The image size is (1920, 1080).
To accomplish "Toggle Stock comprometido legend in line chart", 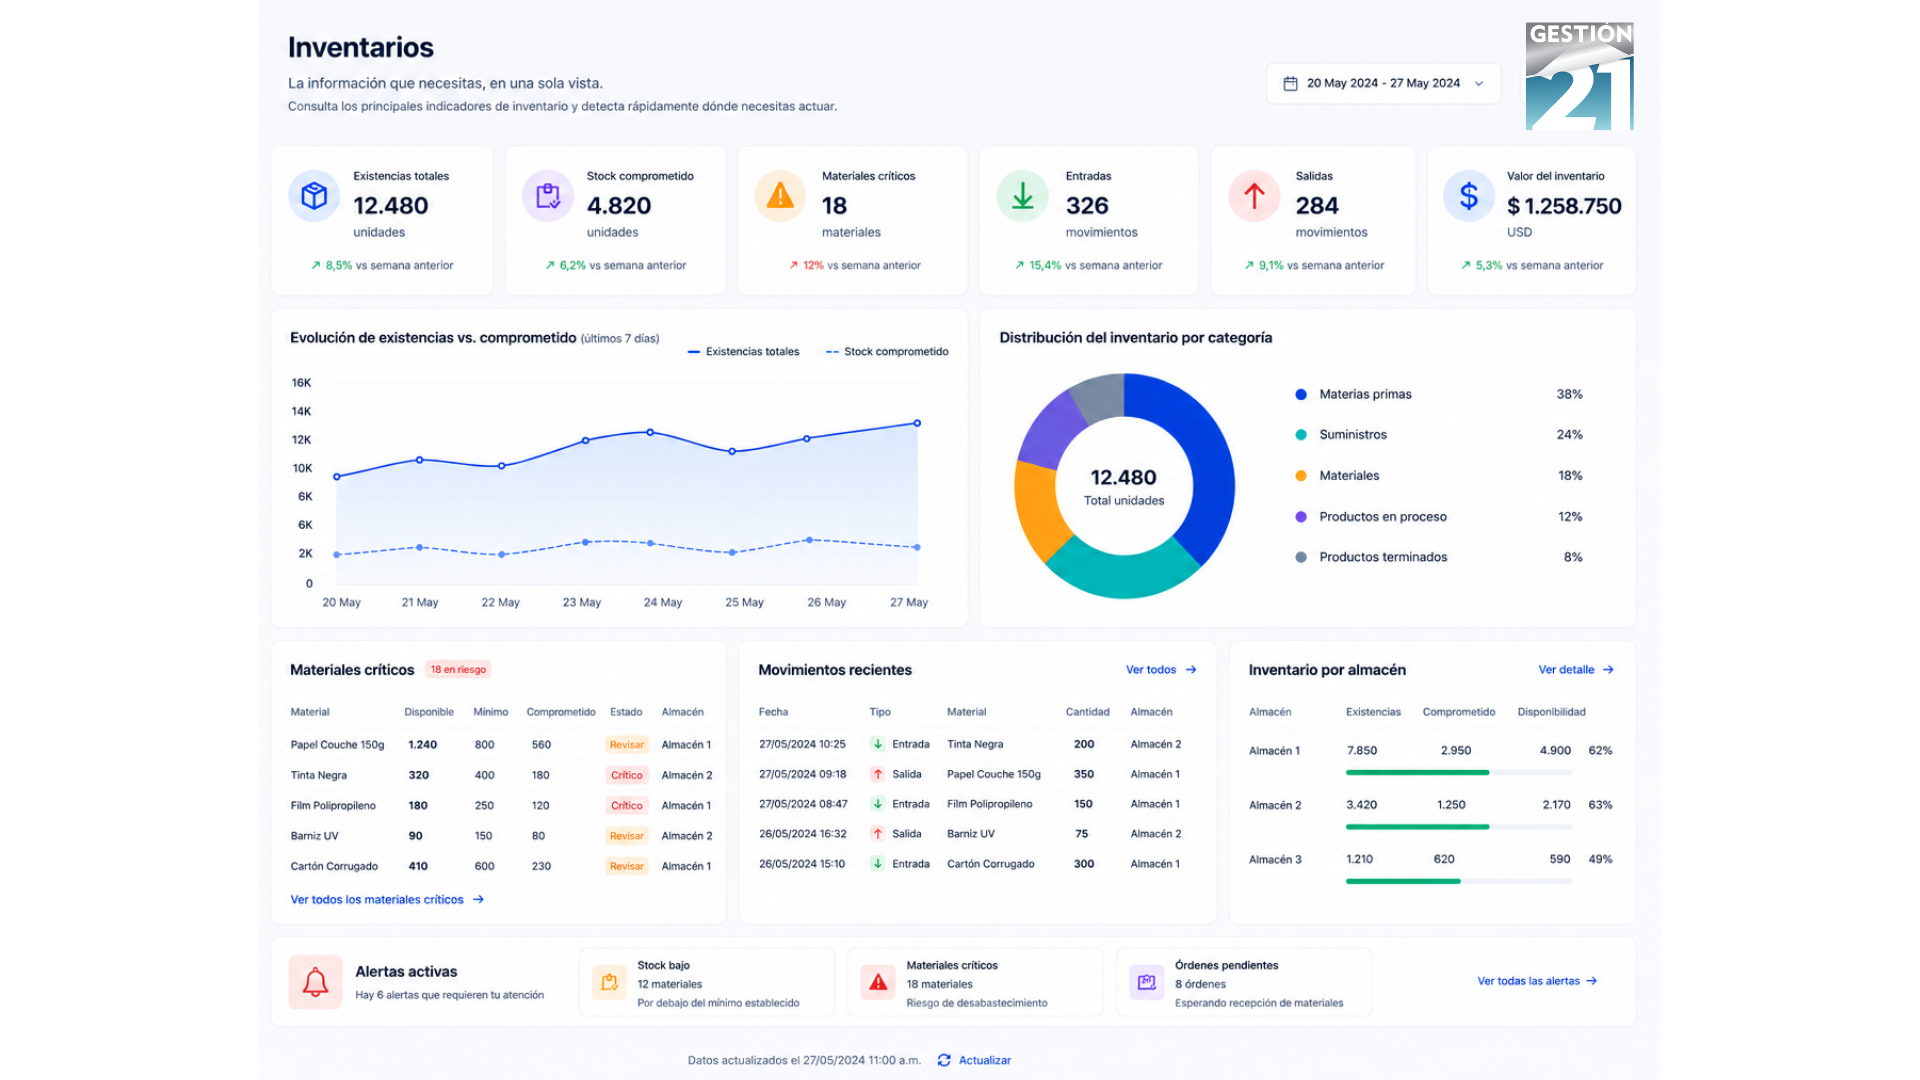I will [887, 352].
